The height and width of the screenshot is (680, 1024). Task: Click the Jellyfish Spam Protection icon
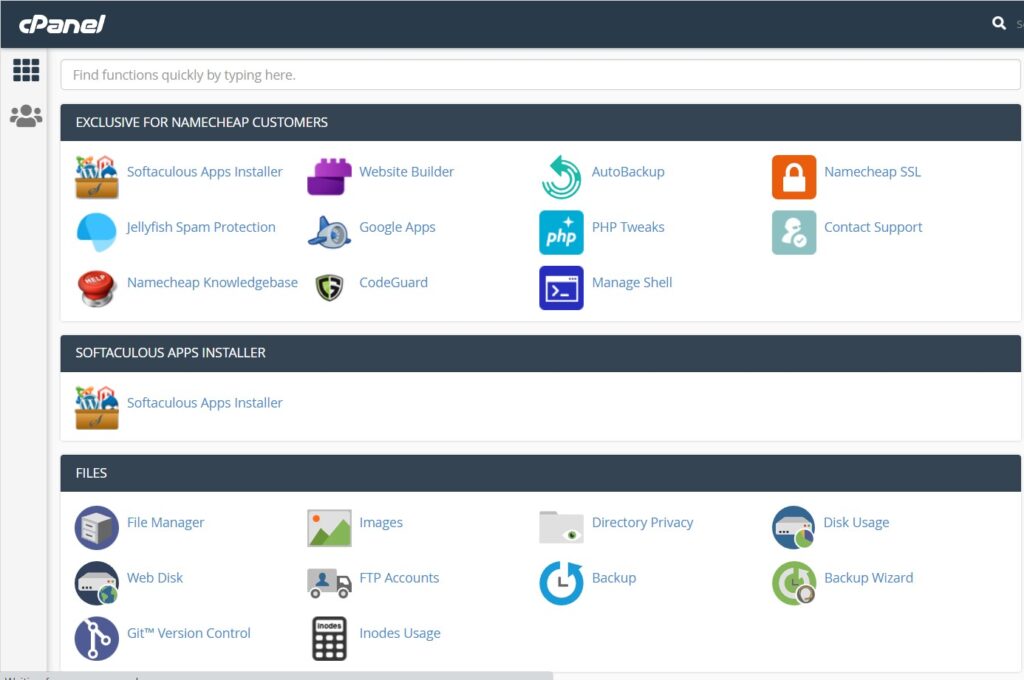tap(97, 232)
